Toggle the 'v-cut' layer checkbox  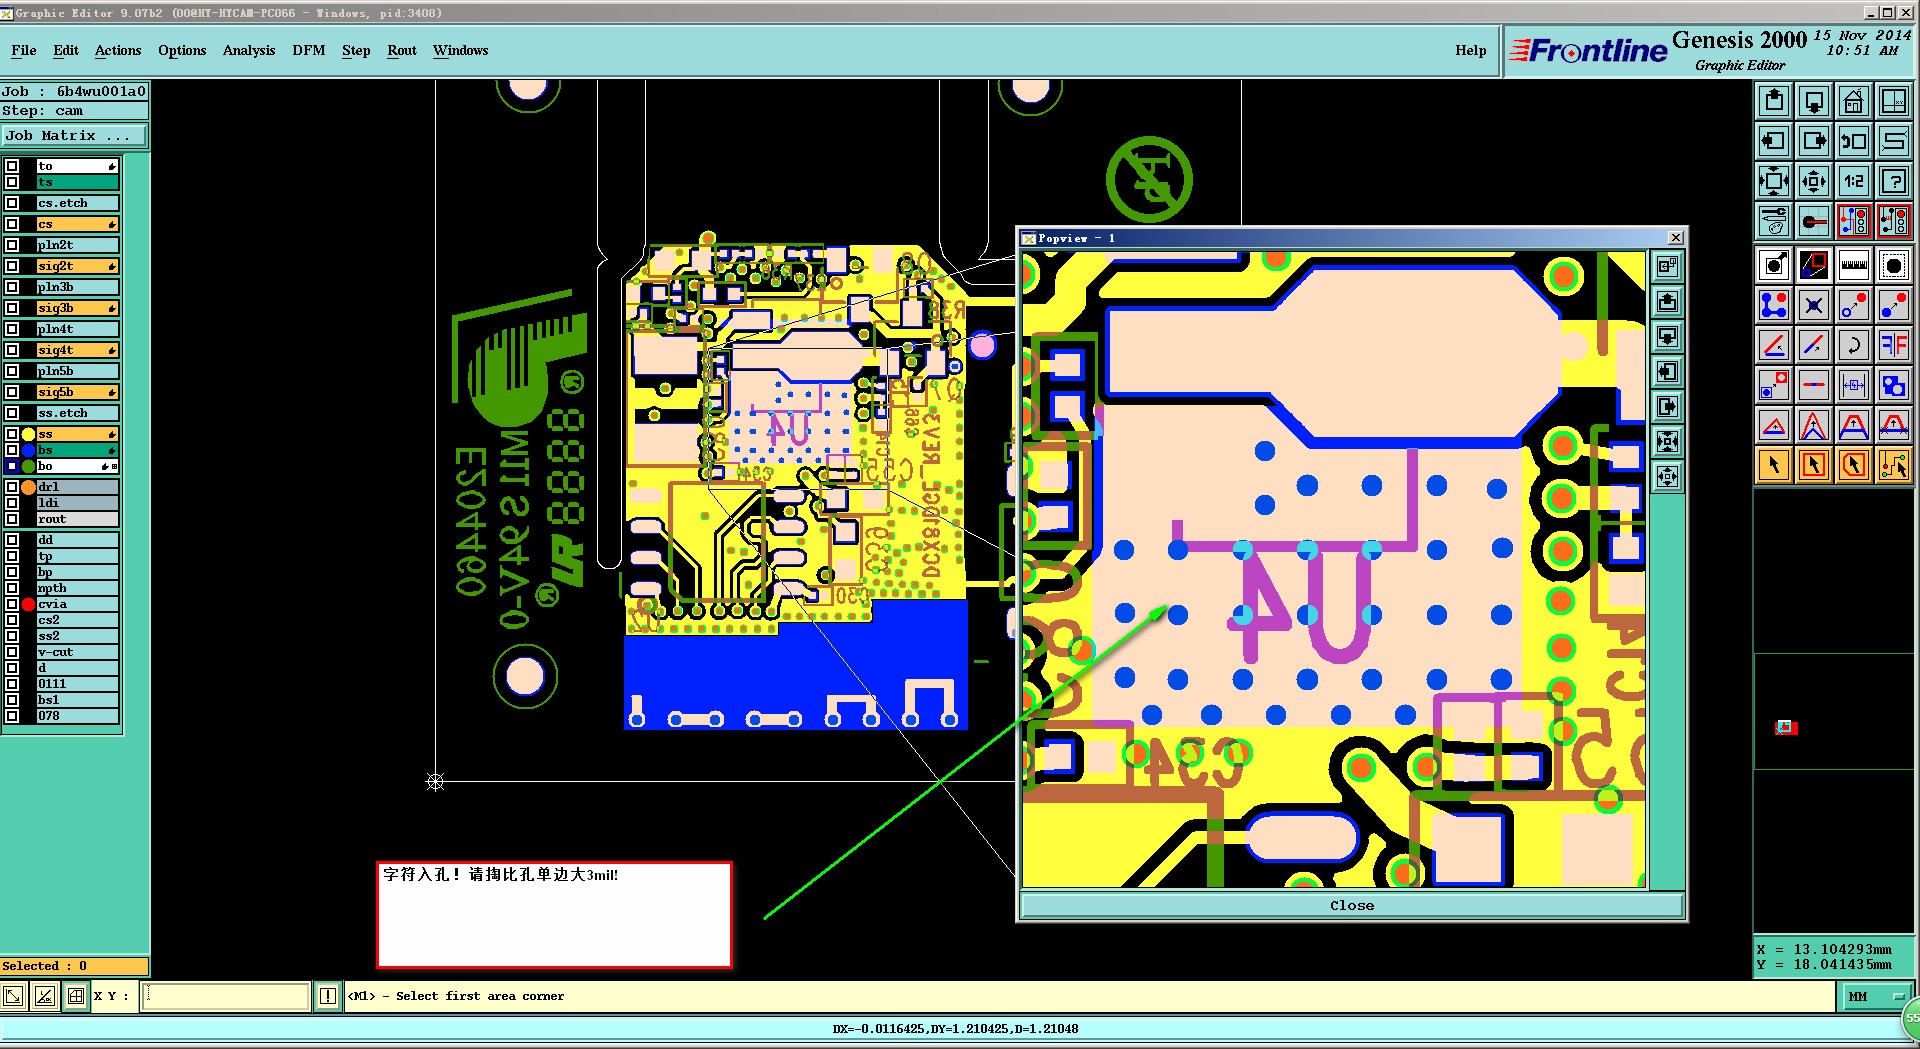click(12, 652)
